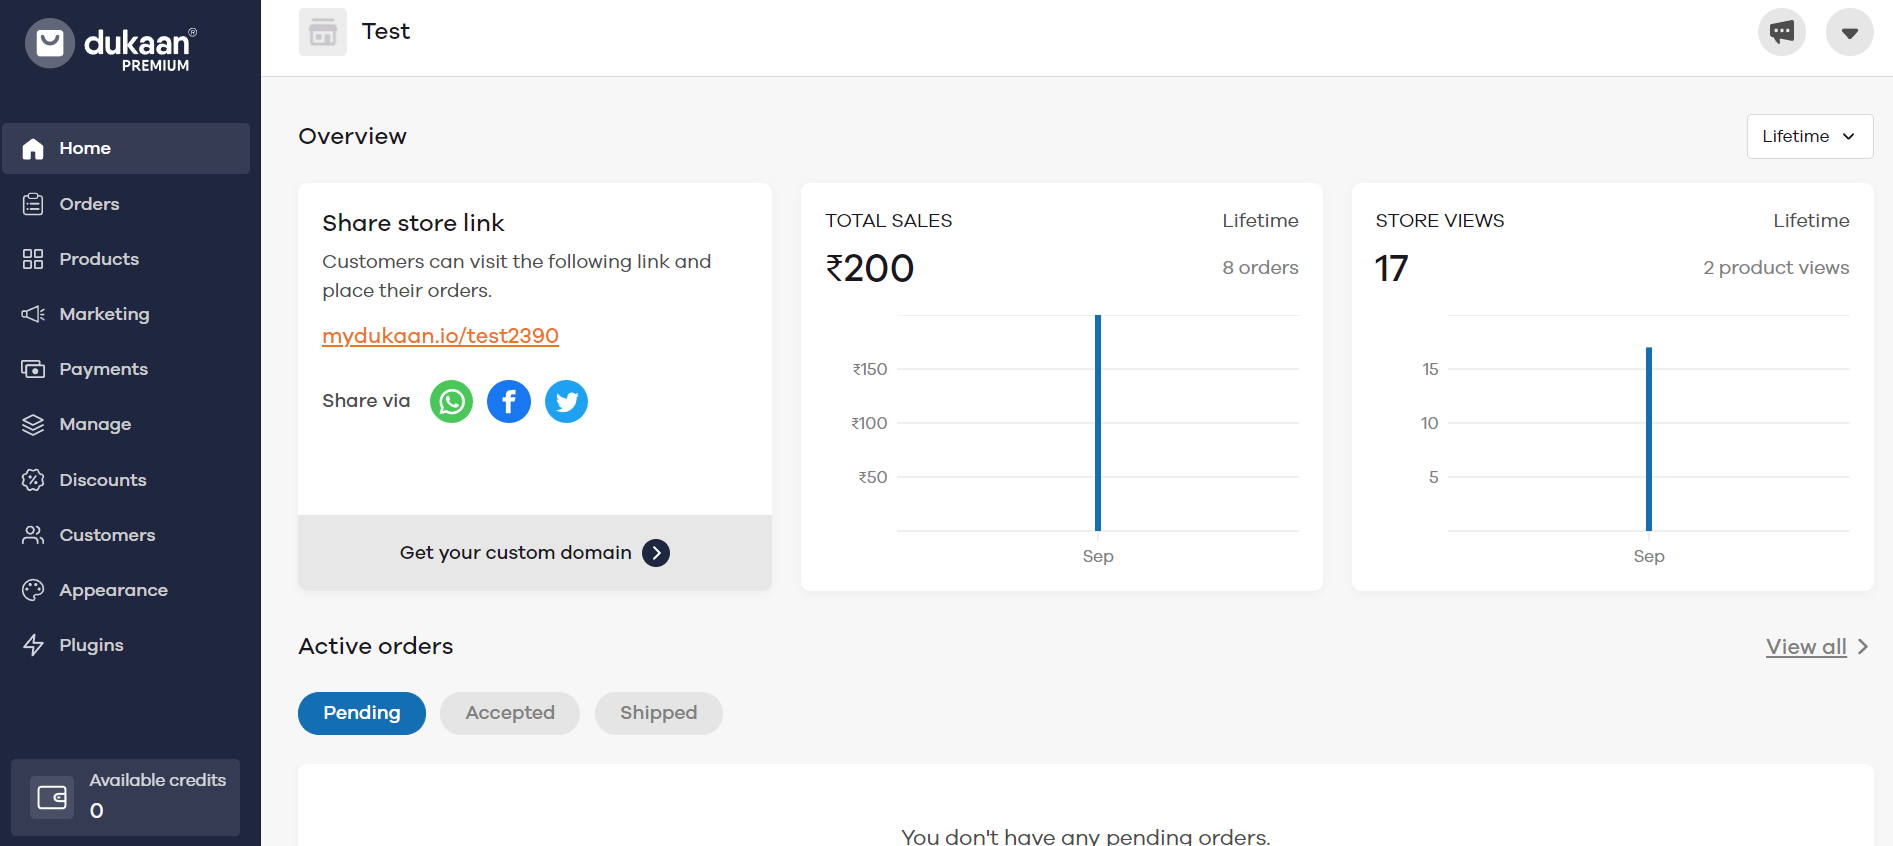Click the Payments card icon
This screenshot has height=846, width=1893.
33,369
